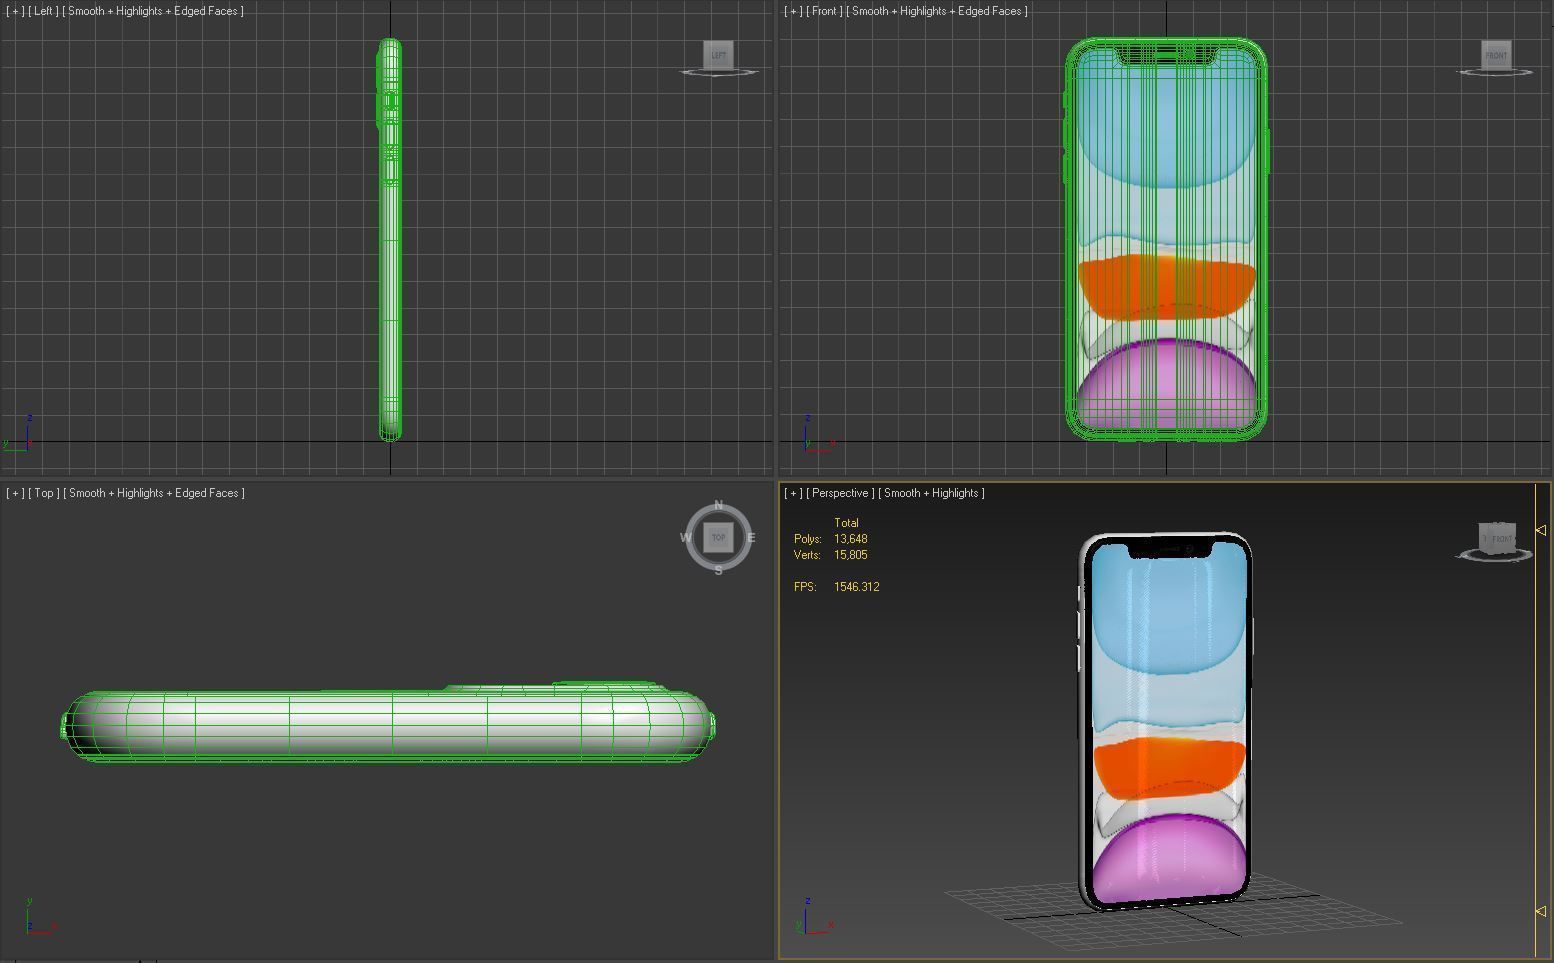Open the [Smooth + Highlights] Perspective shading menu
1554x963 pixels.
click(931, 493)
